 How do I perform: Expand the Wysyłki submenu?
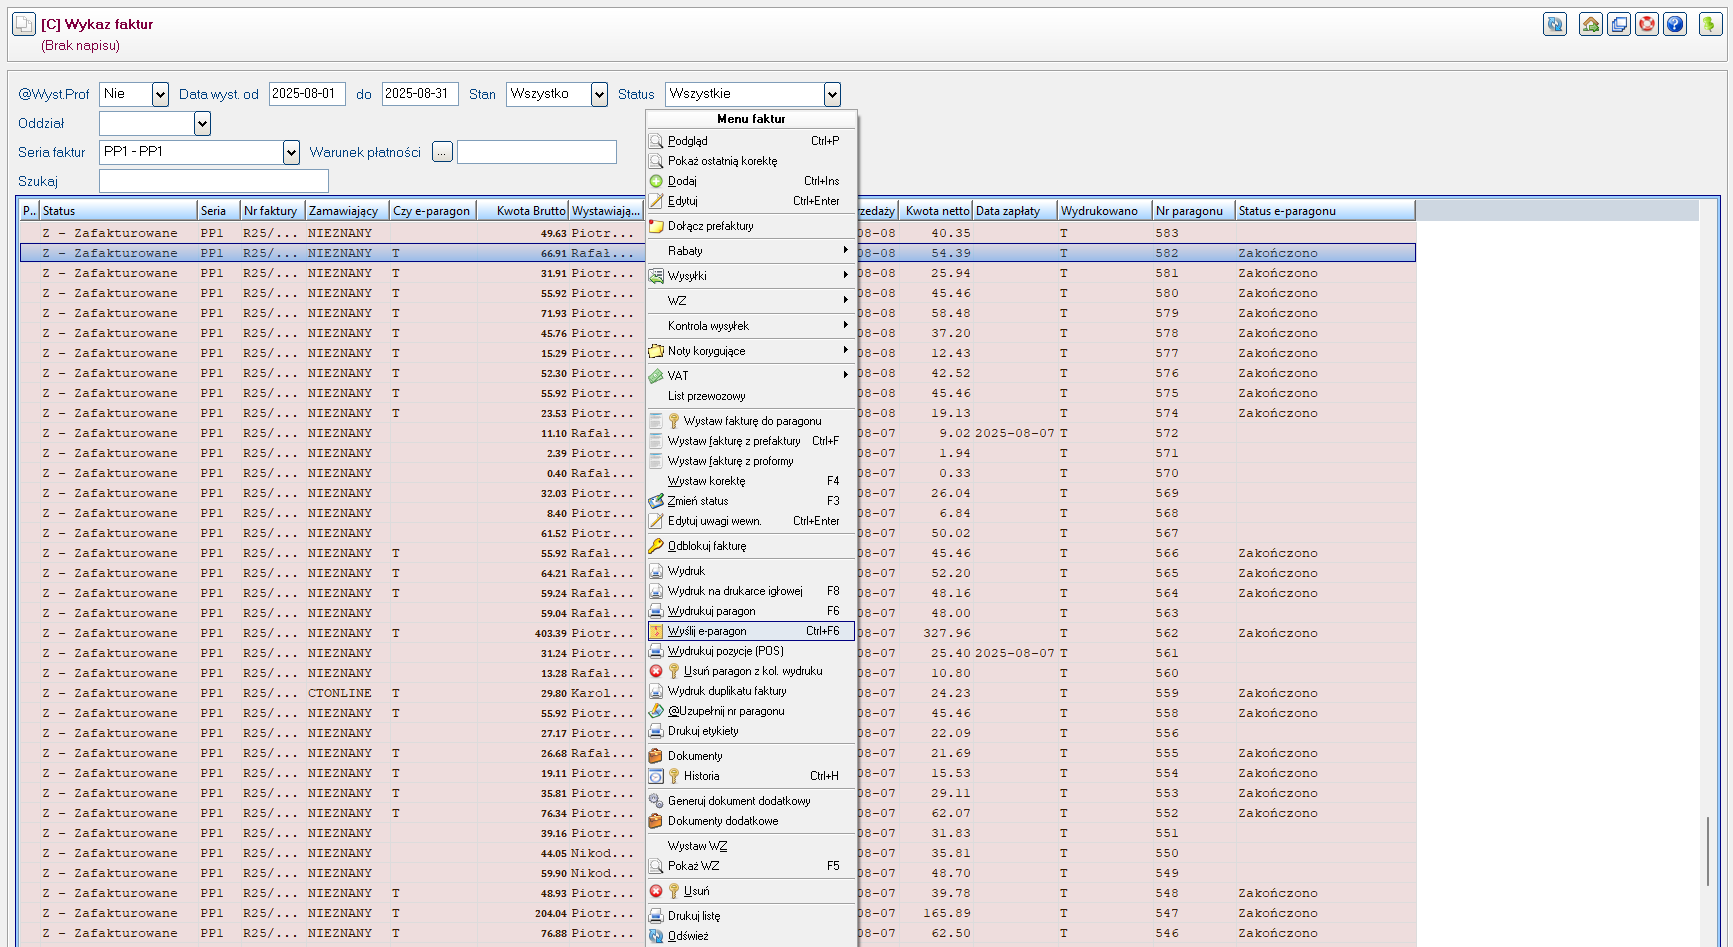click(x=751, y=276)
